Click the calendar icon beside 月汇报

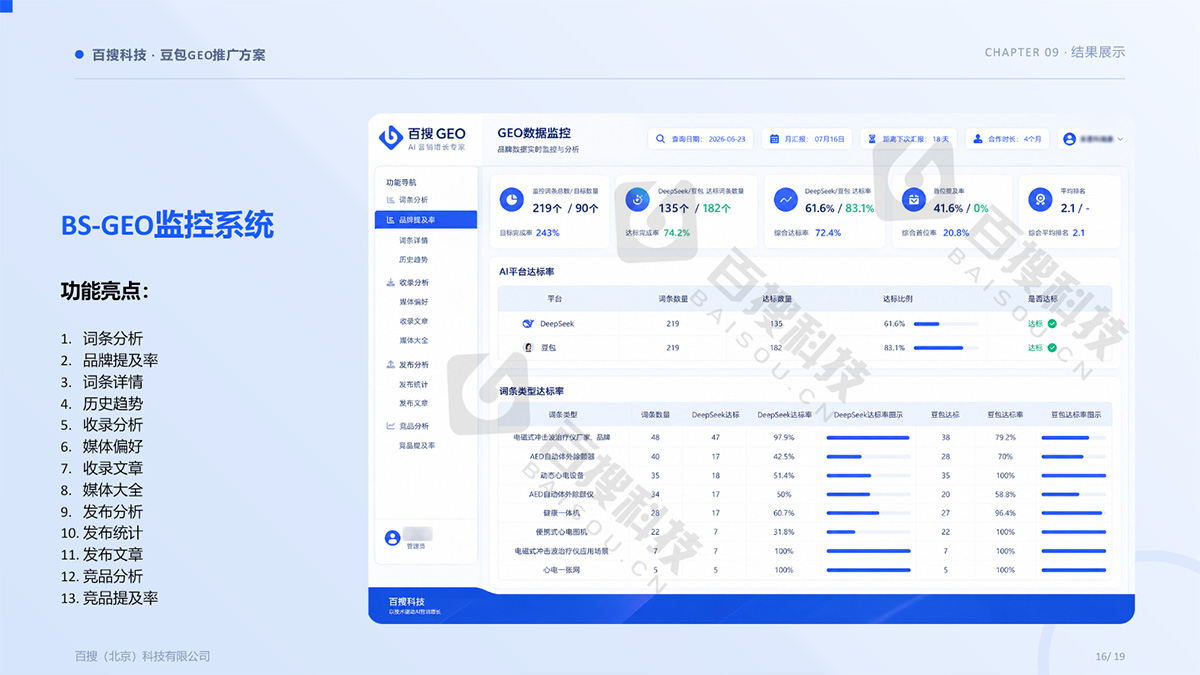pos(774,139)
